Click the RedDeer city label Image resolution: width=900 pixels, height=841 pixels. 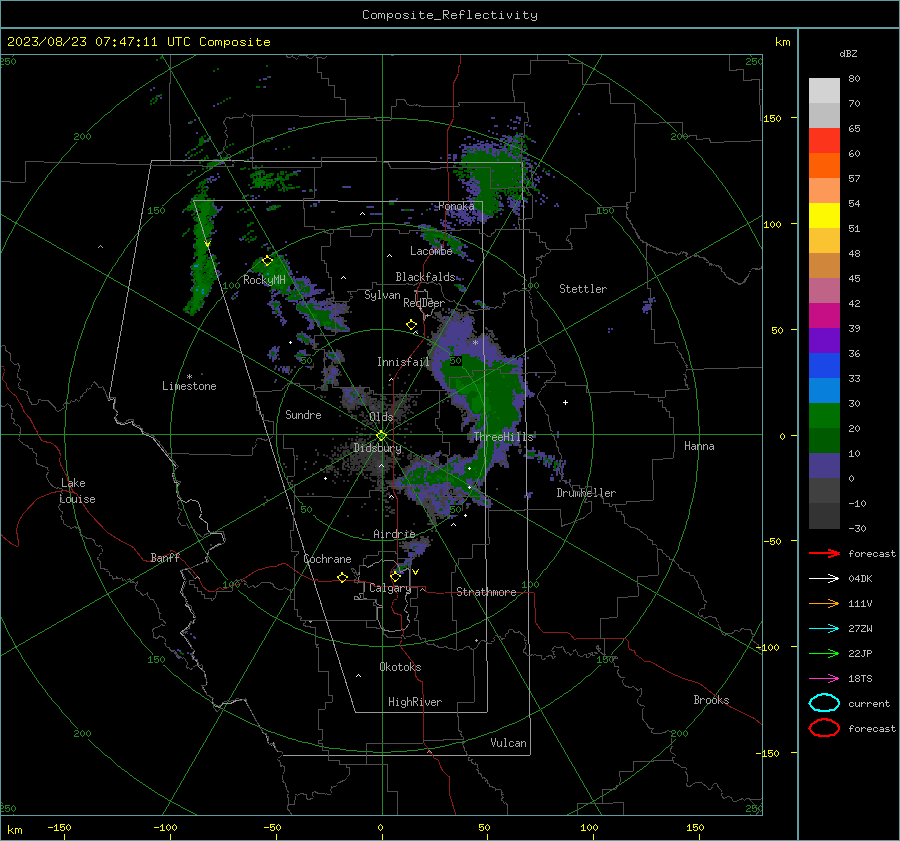point(424,303)
